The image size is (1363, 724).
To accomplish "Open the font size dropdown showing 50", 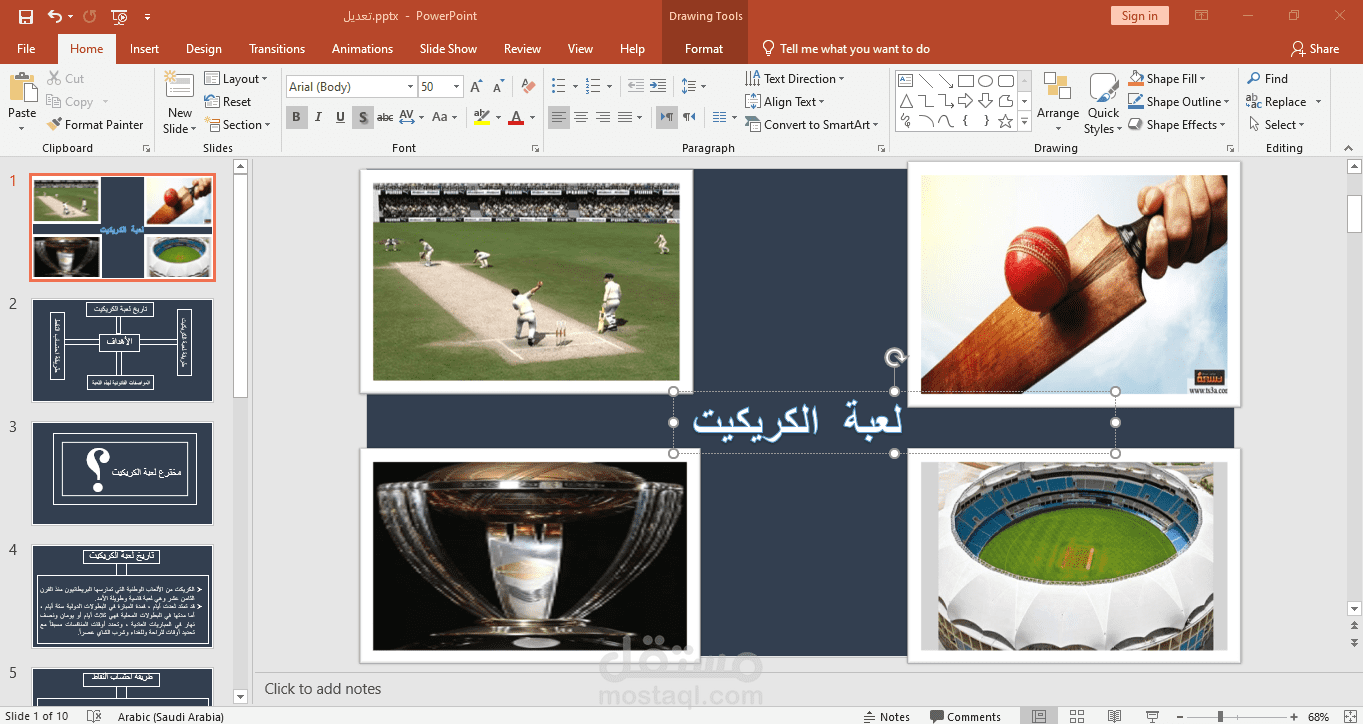I will (x=457, y=87).
